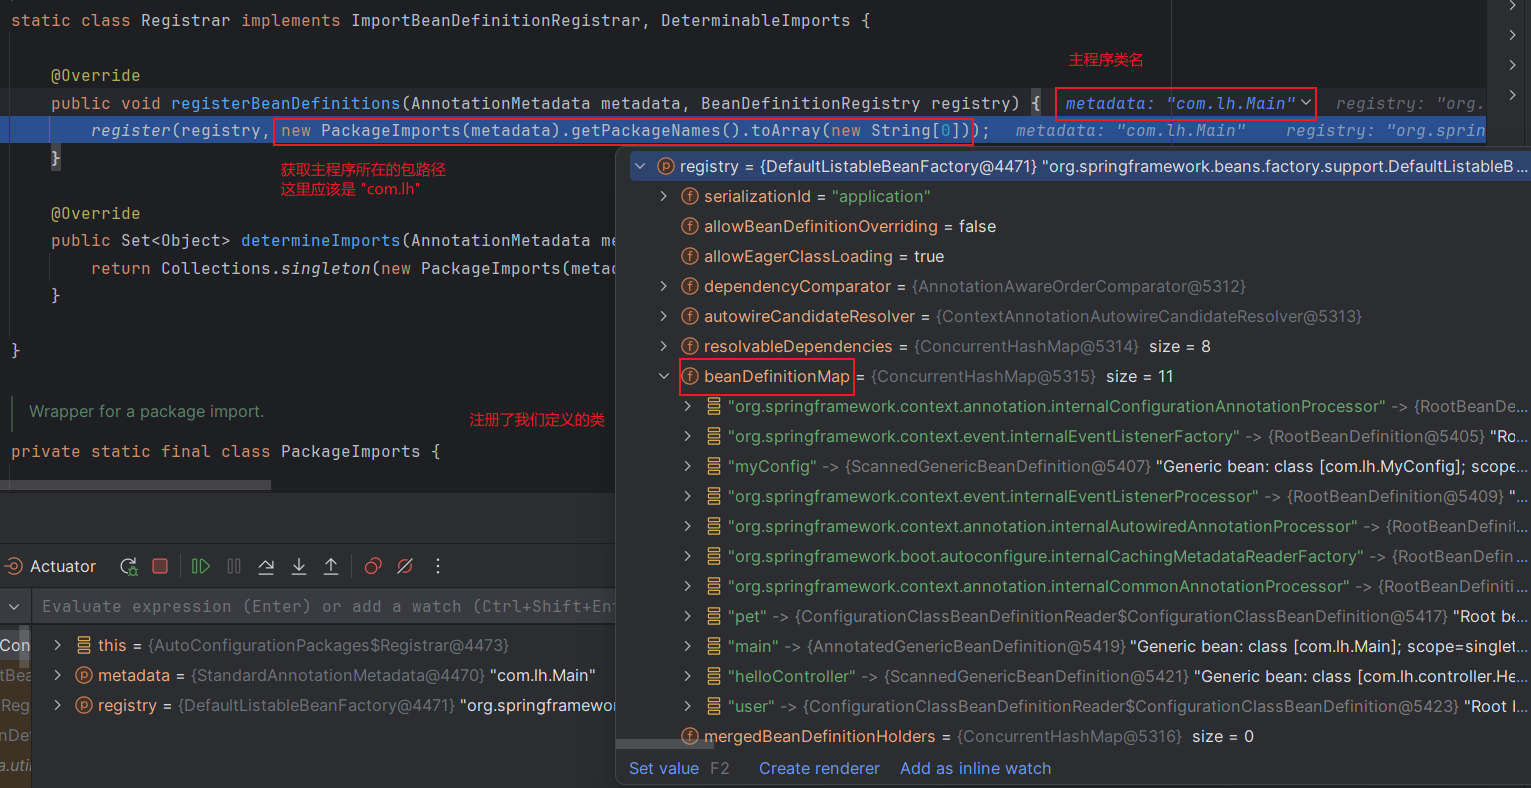Click the field icon next to allowEagerClassLoading
Viewport: 1531px width, 788px height.
click(x=689, y=256)
